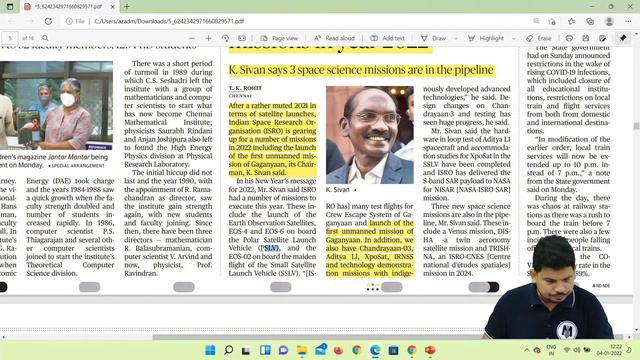Start Read aloud
The width and height of the screenshot is (640, 360).
(334, 38)
